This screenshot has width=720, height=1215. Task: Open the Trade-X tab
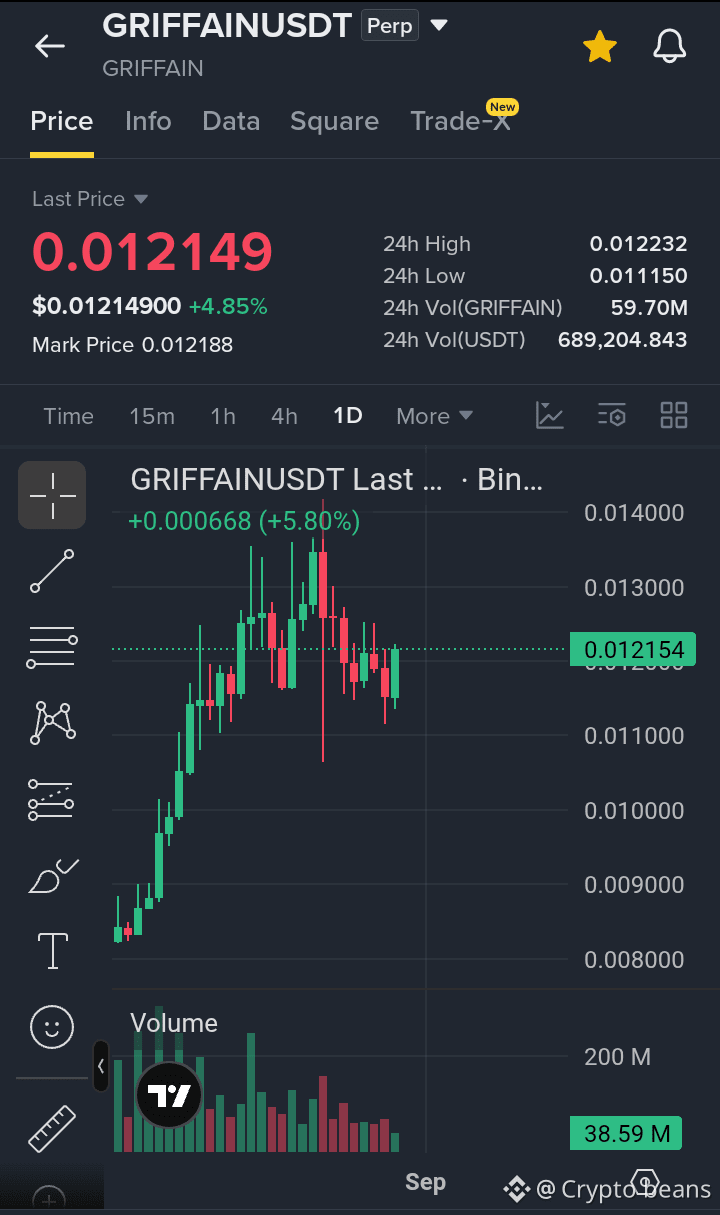pos(460,121)
